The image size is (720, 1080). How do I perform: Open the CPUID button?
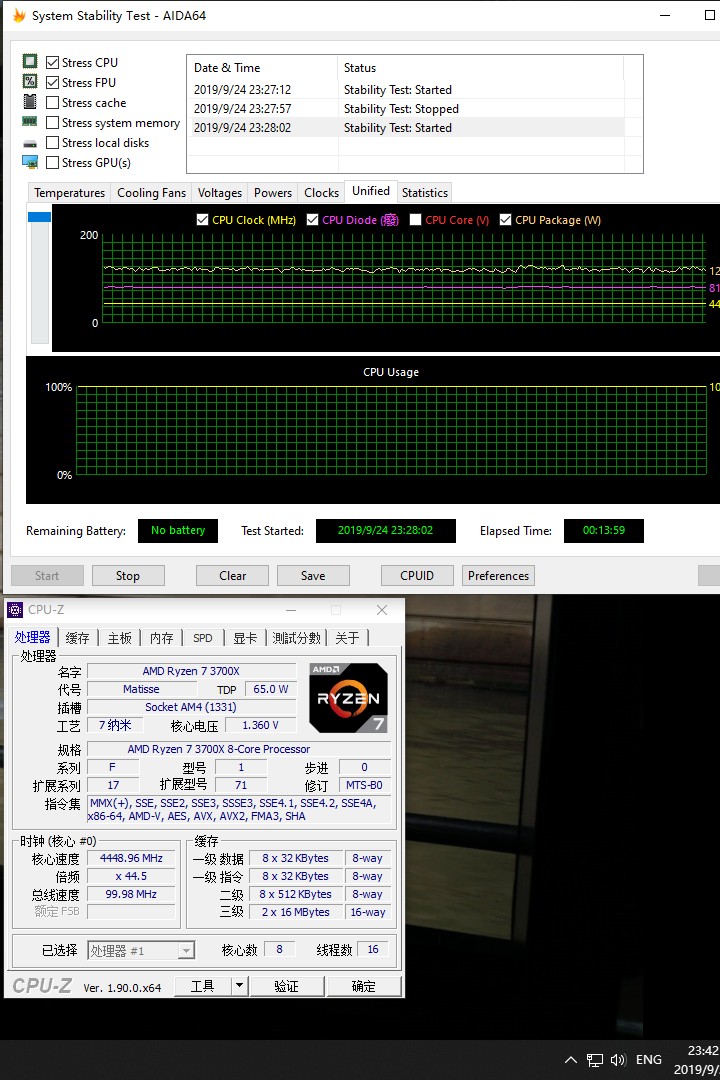pyautogui.click(x=417, y=576)
